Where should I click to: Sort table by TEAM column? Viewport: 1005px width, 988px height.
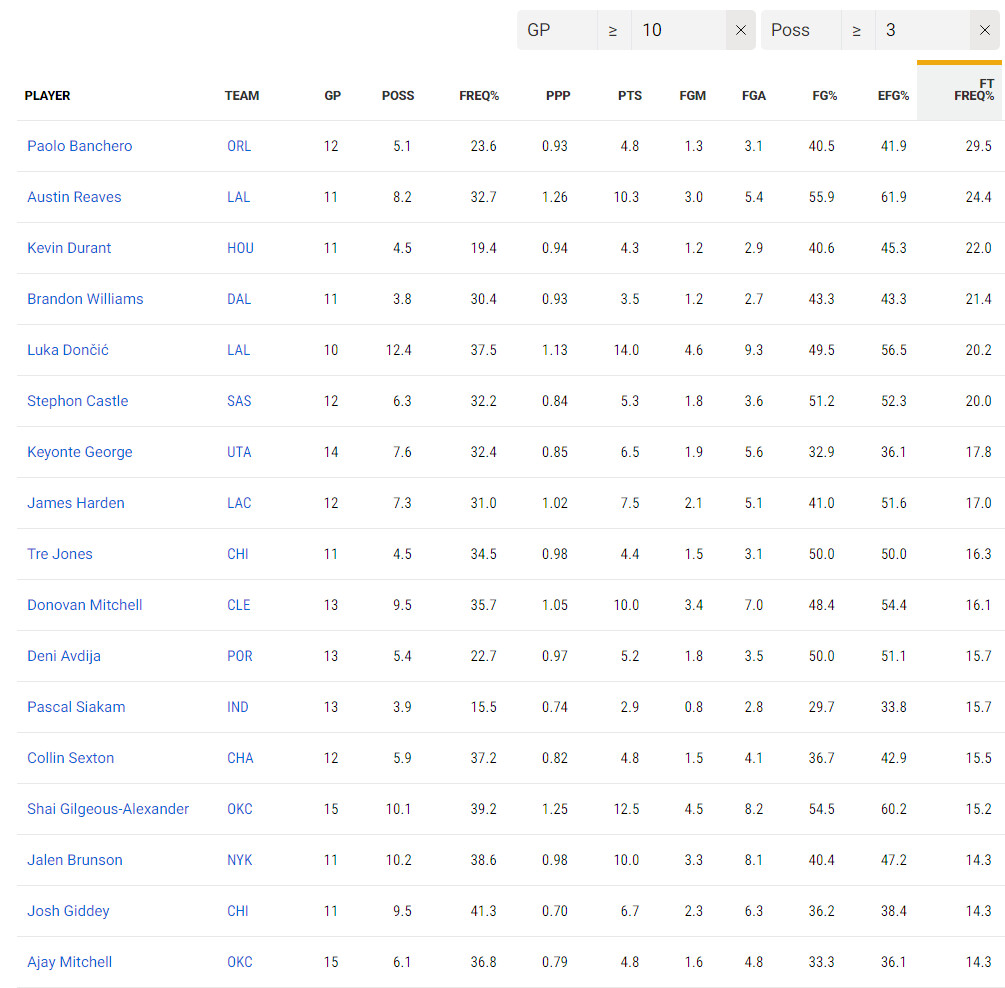coord(242,96)
